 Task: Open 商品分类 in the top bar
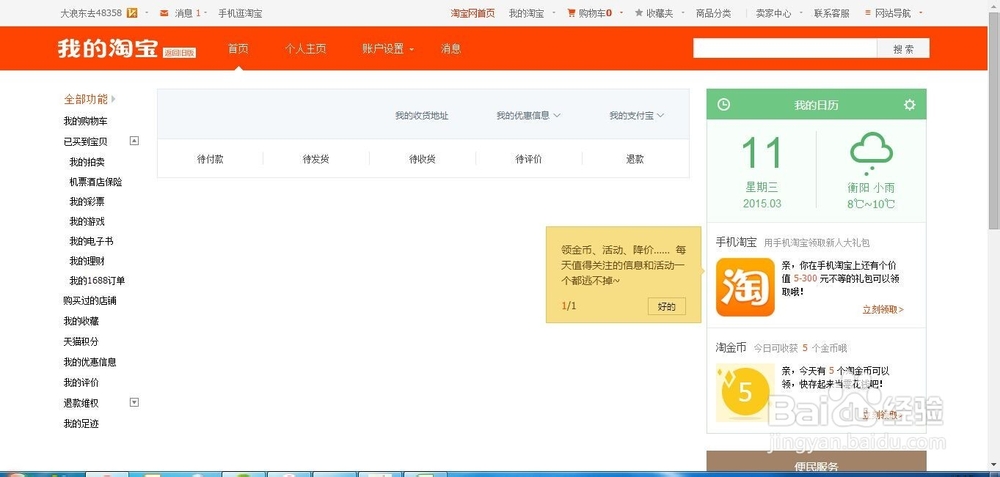[714, 13]
